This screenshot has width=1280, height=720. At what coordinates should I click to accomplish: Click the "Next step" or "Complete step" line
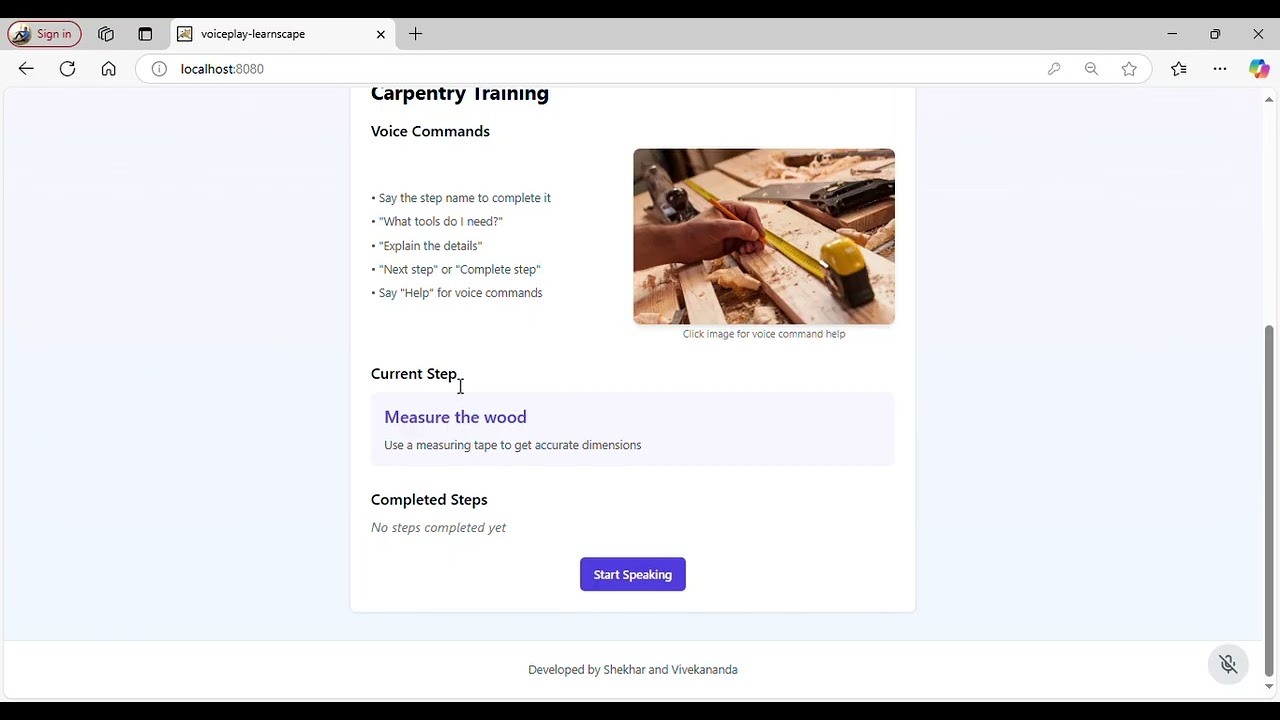pyautogui.click(x=456, y=270)
